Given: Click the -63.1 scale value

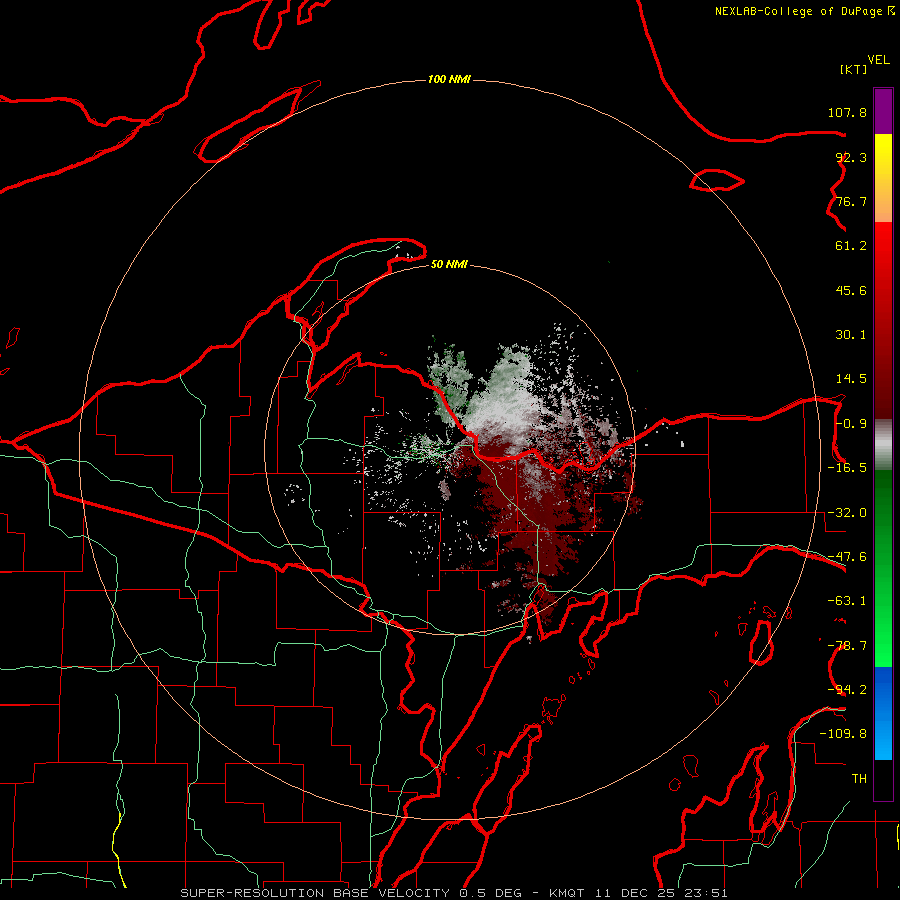Looking at the screenshot, I should [847, 601].
